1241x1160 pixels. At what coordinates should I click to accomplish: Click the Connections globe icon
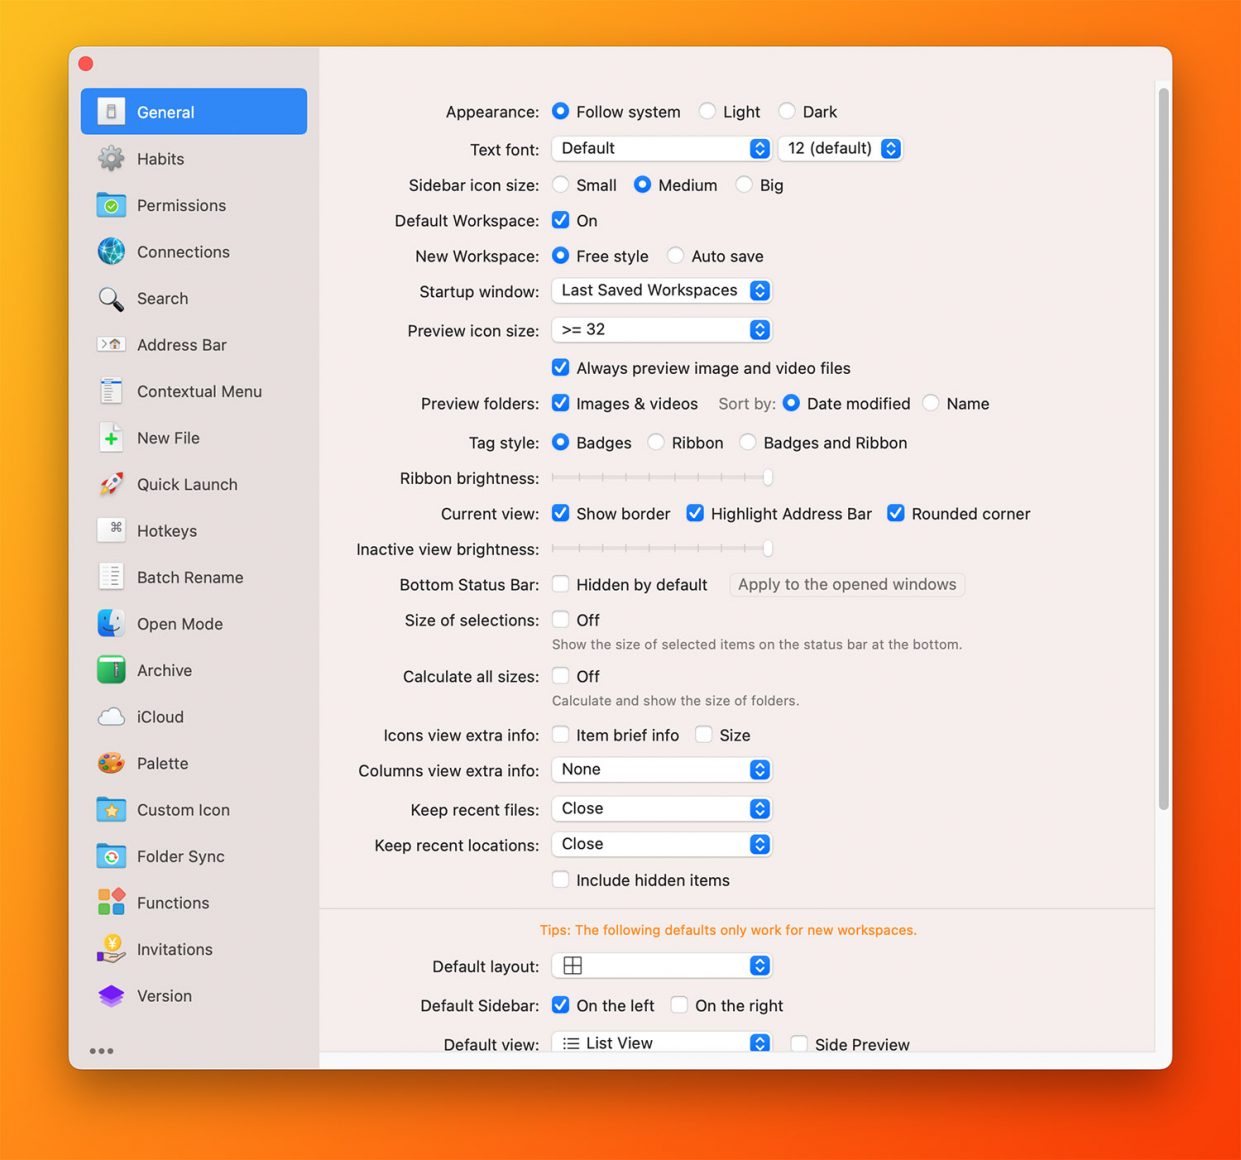pyautogui.click(x=111, y=252)
